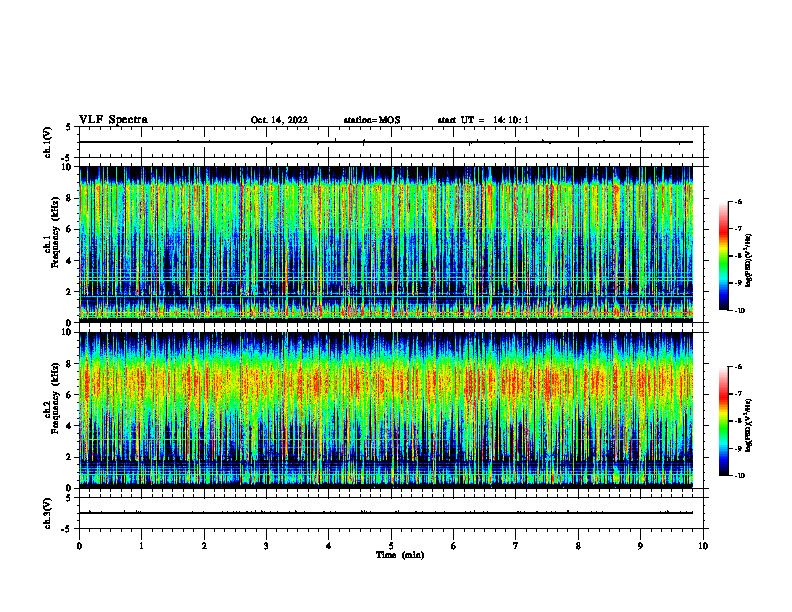The width and height of the screenshot is (792, 612).
Task: Click the time-axis tick label "4"
Action: (329, 546)
